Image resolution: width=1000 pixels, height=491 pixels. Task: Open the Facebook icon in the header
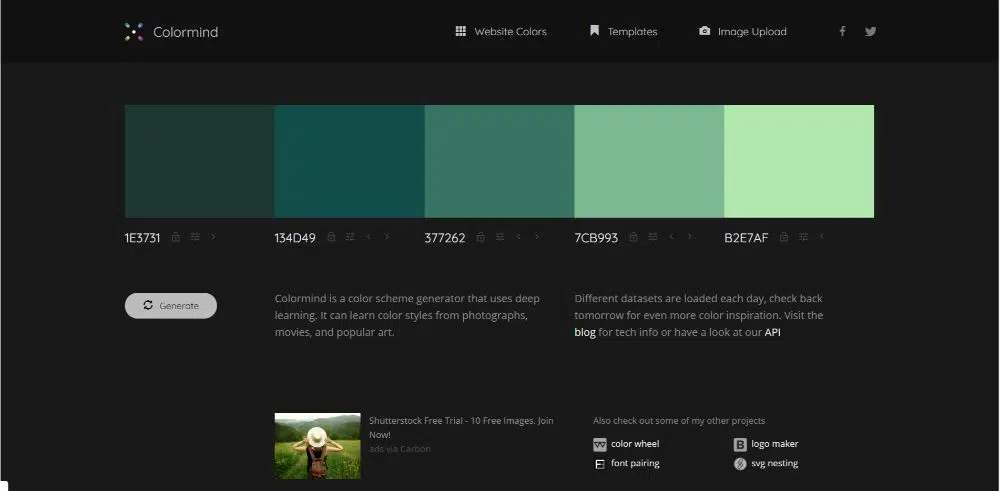pyautogui.click(x=842, y=31)
